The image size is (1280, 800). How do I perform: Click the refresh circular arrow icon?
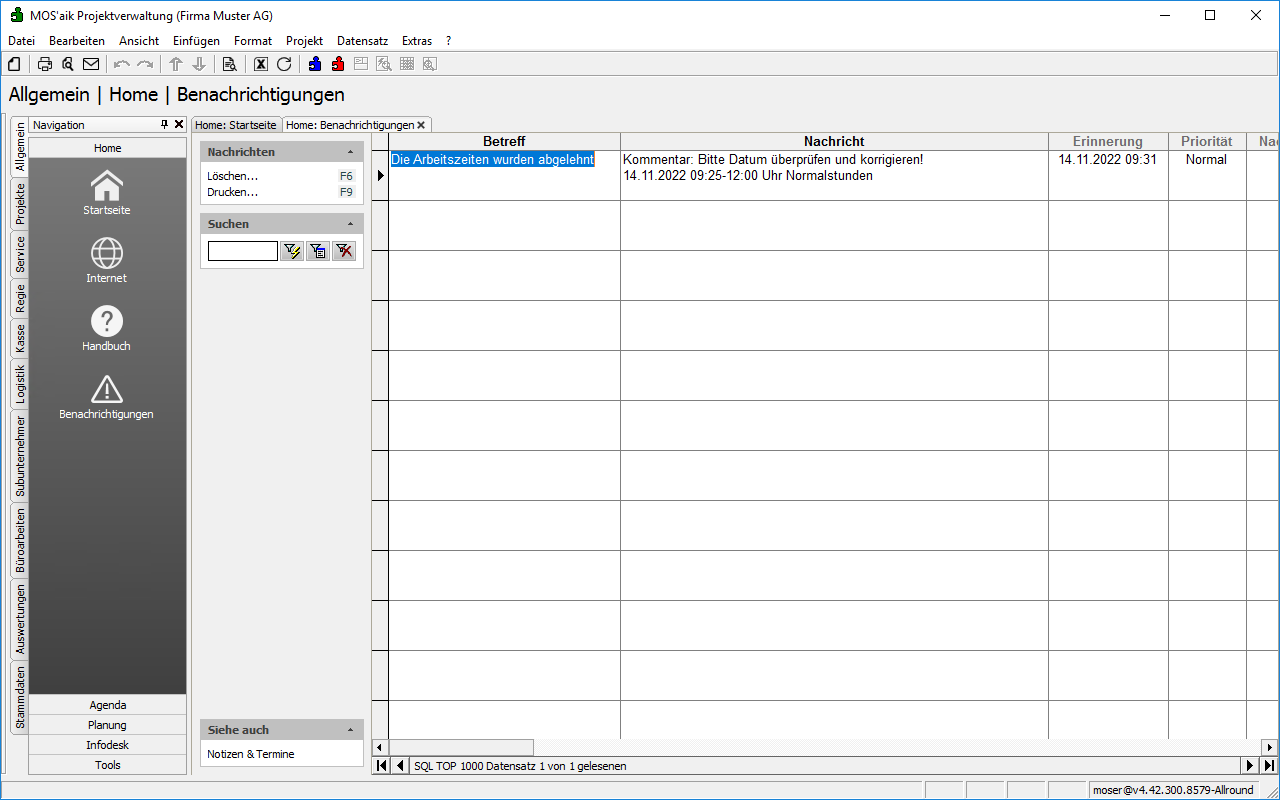click(284, 64)
